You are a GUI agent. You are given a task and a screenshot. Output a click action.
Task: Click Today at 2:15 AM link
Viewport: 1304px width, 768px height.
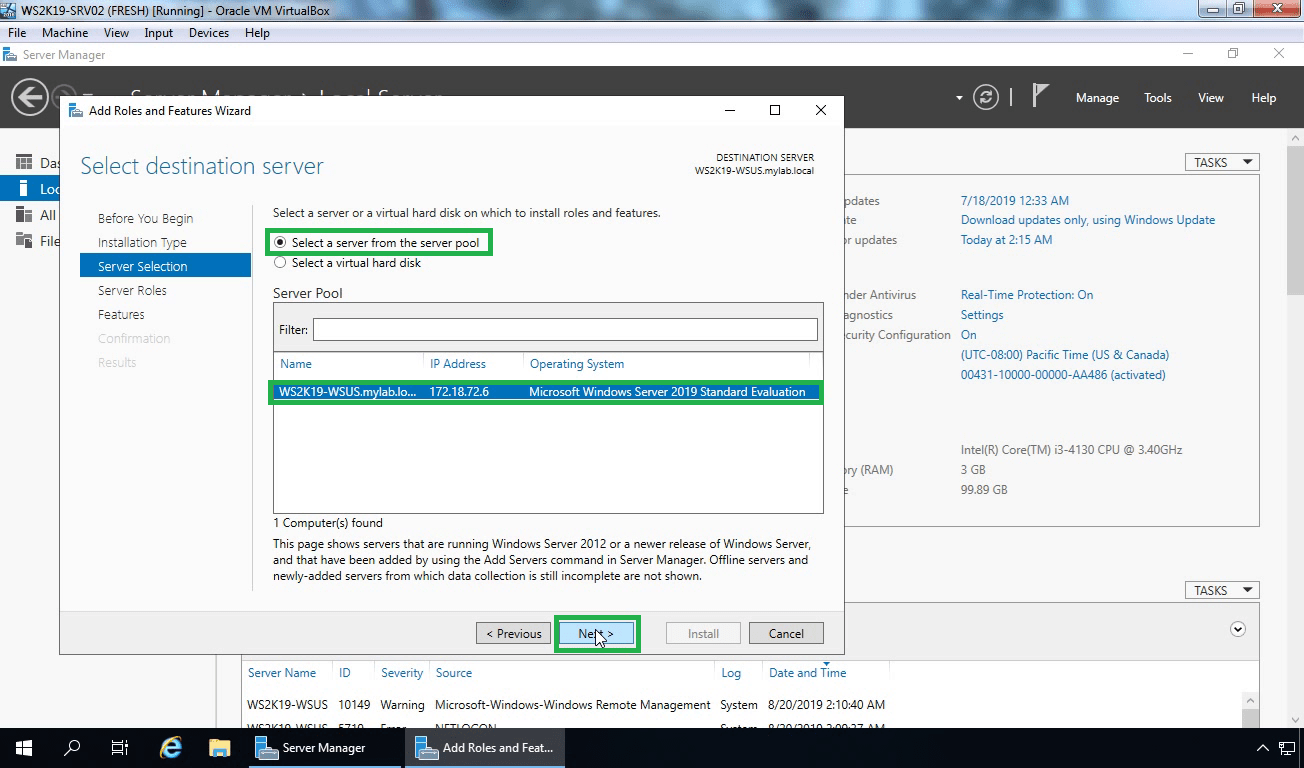pyautogui.click(x=1006, y=240)
